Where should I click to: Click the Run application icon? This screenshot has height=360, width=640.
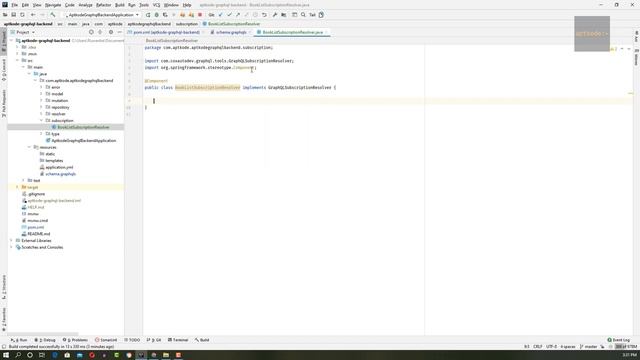[148, 15]
